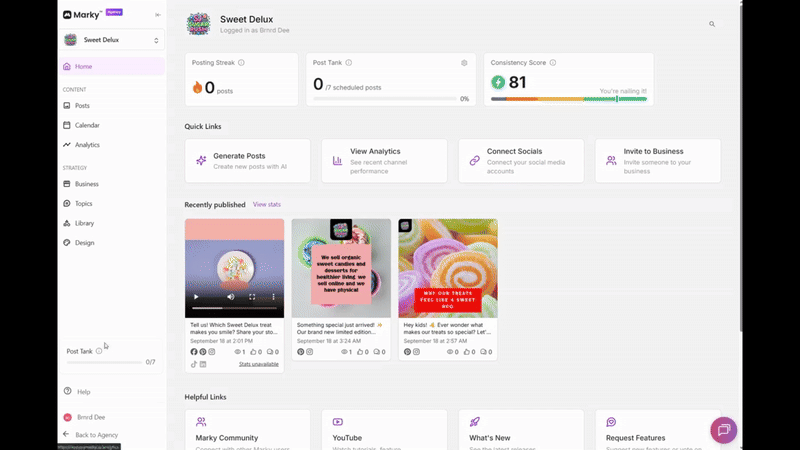
Task: Collapse the sidebar with the arrow icon
Action: 158,15
